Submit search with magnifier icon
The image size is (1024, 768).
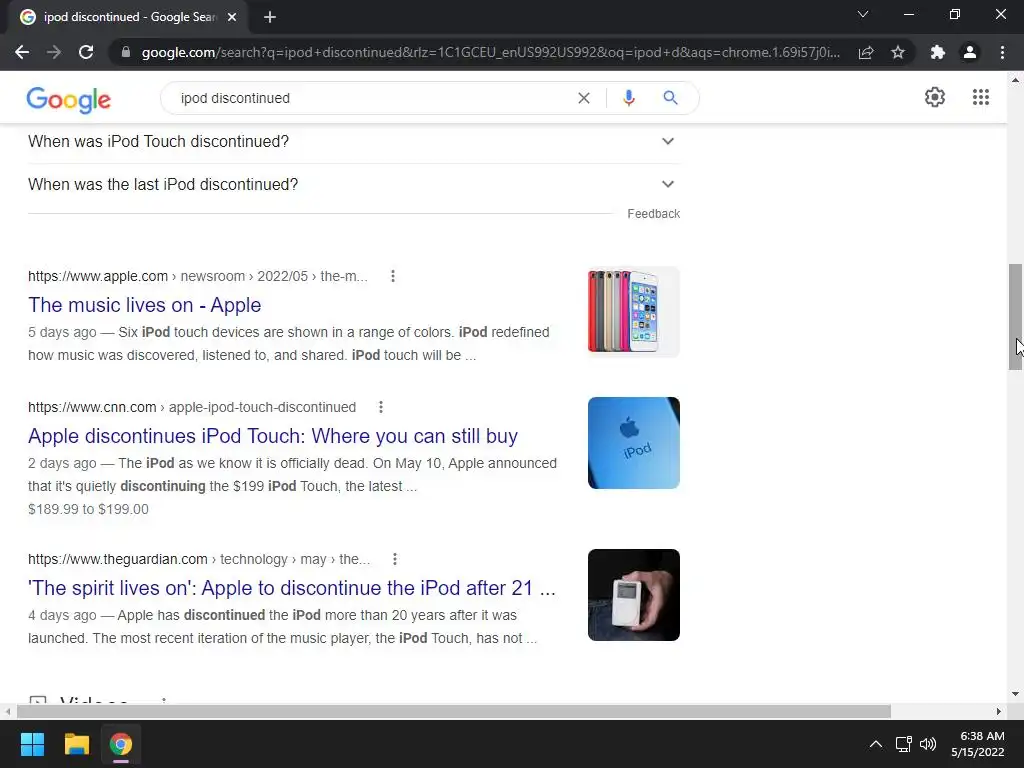pyautogui.click(x=670, y=98)
